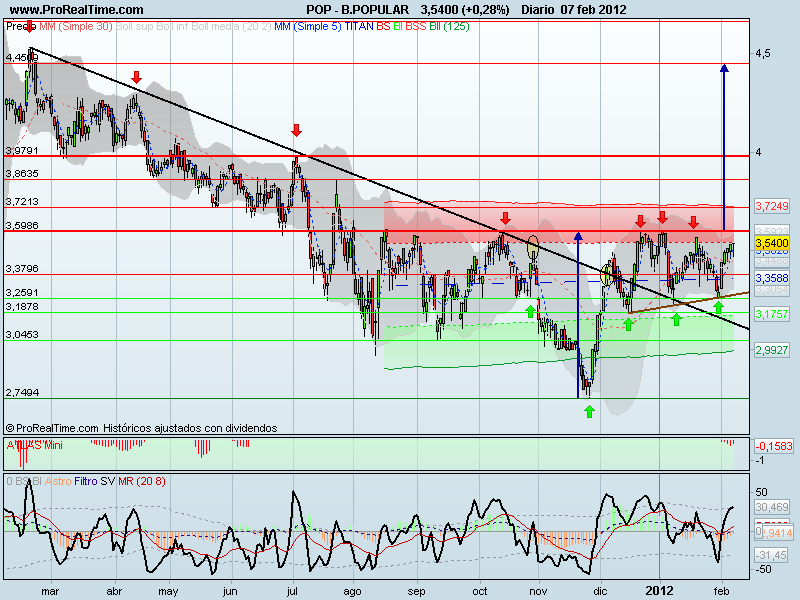Click the 0,9414 oscillator value tag

tap(777, 533)
